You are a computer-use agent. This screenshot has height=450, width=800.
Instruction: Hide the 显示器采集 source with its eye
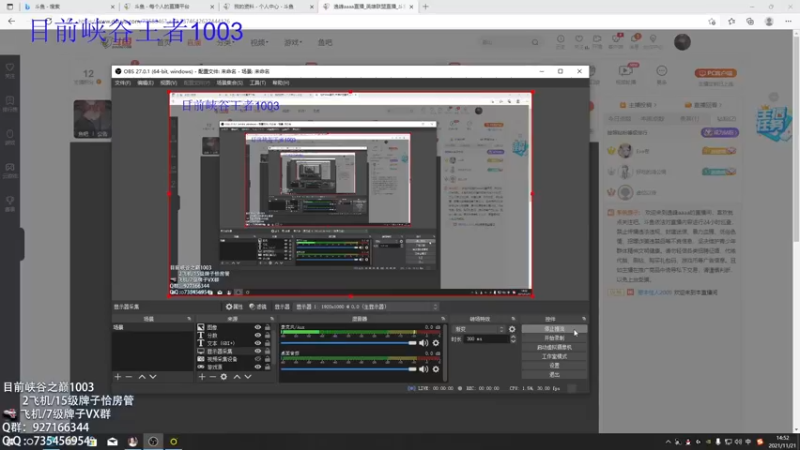point(258,351)
